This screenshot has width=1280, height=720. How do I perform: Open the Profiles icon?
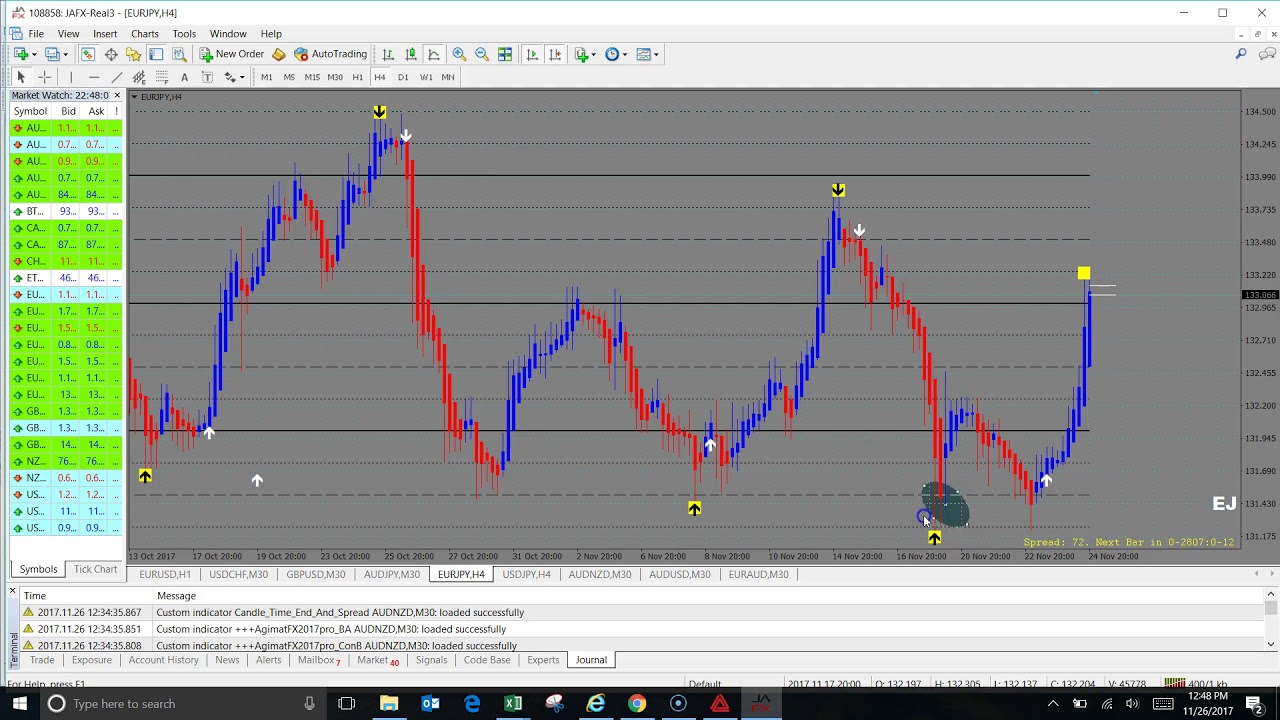point(52,54)
